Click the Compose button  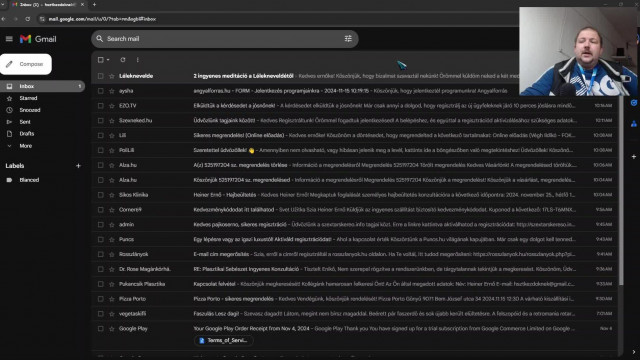click(x=26, y=64)
